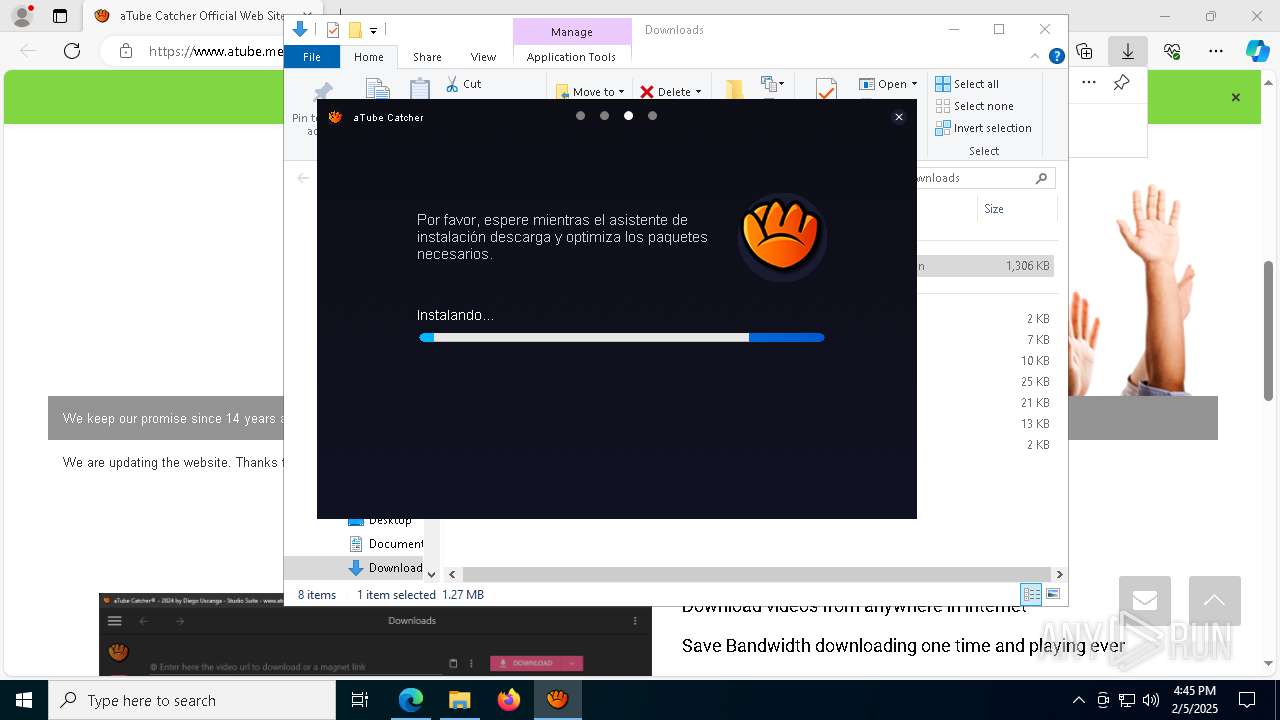
Task: Pin the Edge downloads panel
Action: 1122,83
